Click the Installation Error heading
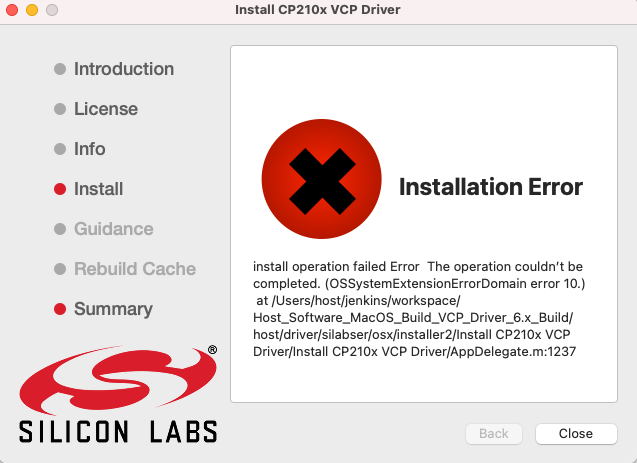This screenshot has height=463, width=637. point(490,187)
